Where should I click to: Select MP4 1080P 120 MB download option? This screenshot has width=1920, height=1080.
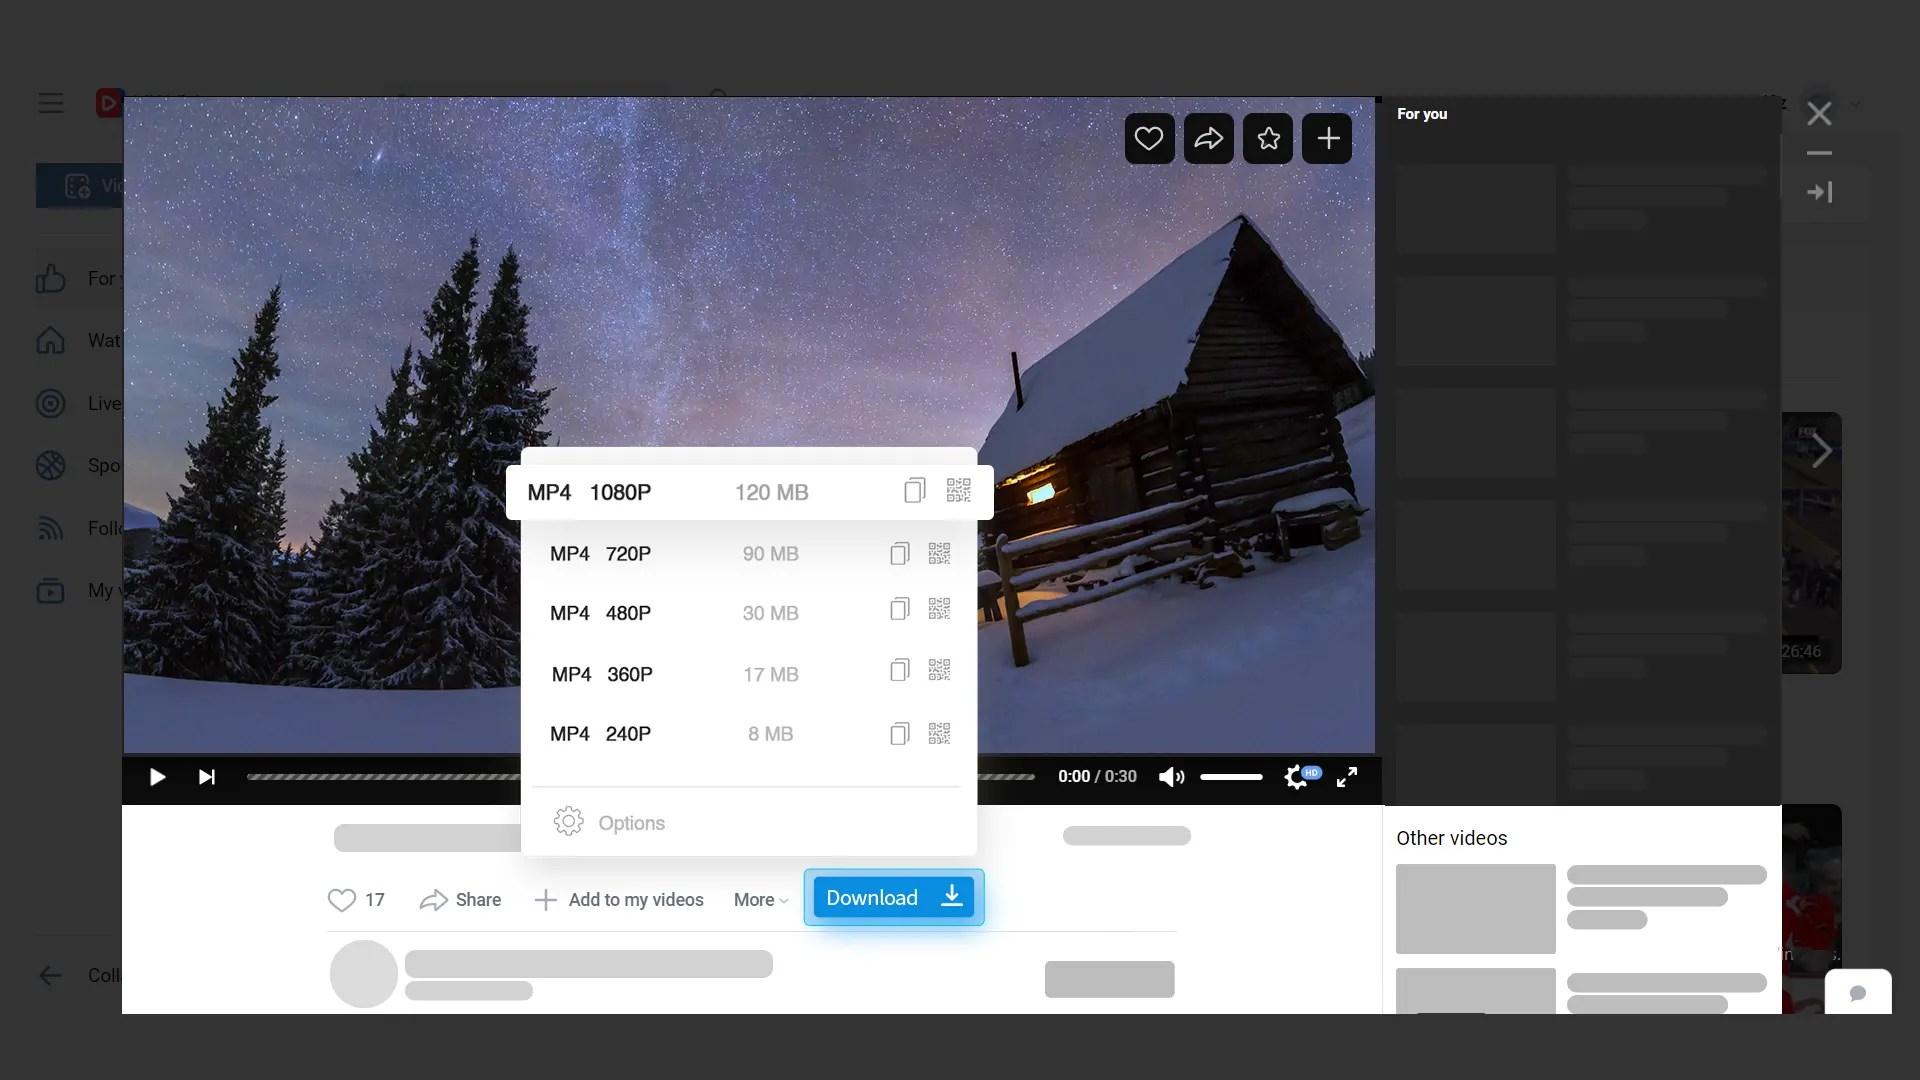[749, 492]
